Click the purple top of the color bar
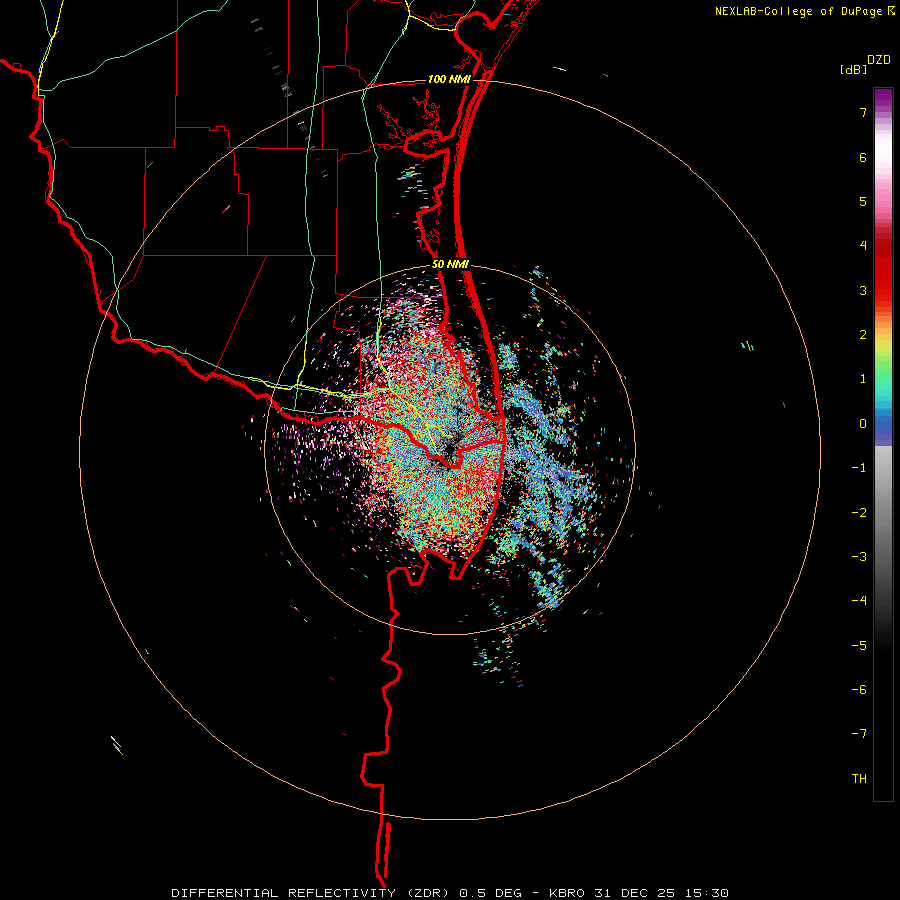This screenshot has width=900, height=900. coord(883,100)
